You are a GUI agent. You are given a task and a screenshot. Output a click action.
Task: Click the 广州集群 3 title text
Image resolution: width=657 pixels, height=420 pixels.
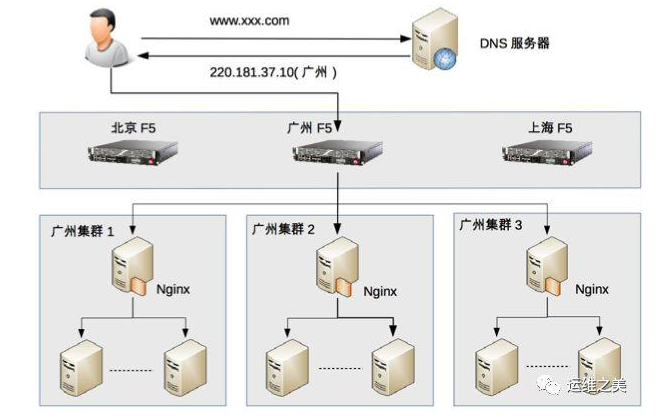491,225
